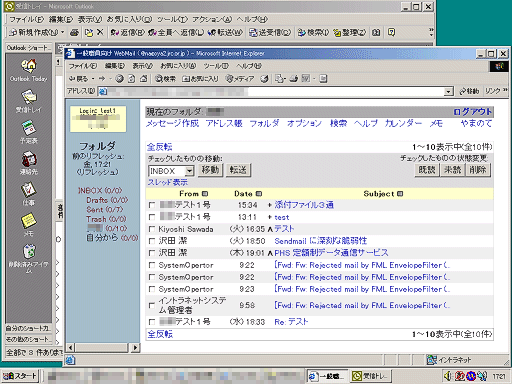512x384 pixels.
Task: Open the Contacts icon in Outlook bar
Action: pyautogui.click(x=29, y=159)
